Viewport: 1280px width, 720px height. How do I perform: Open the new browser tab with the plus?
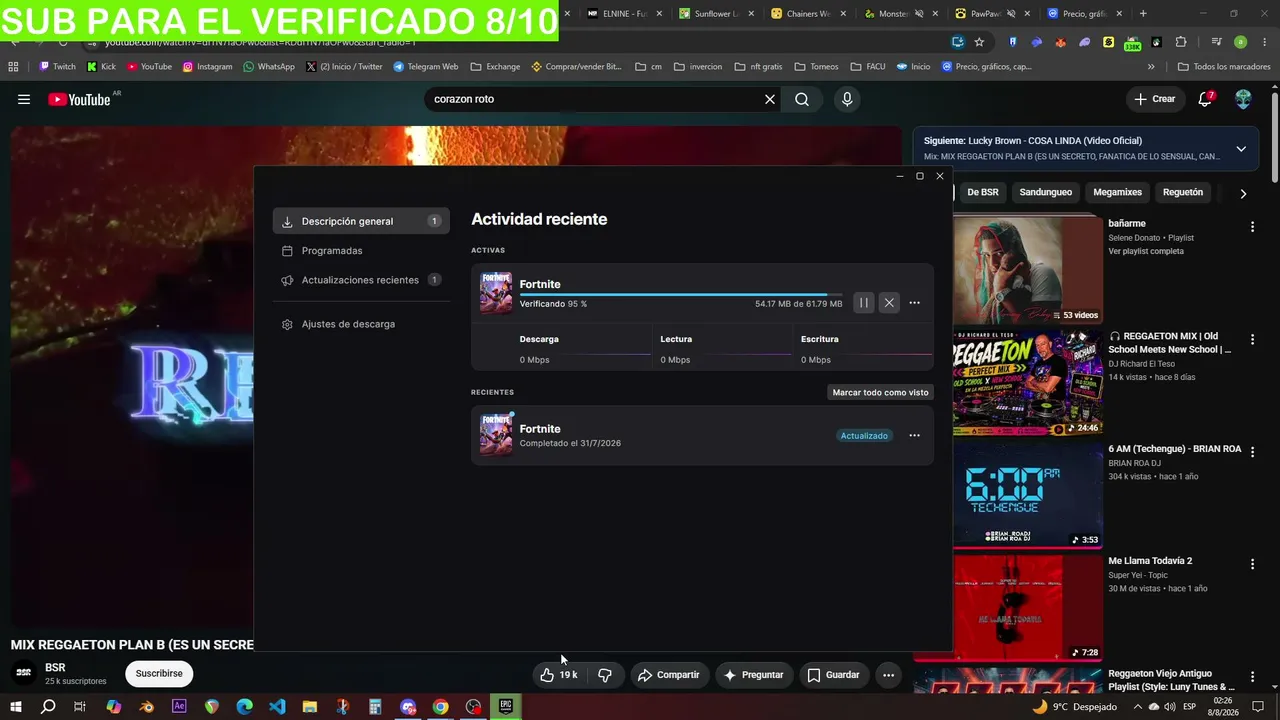(x=1143, y=14)
